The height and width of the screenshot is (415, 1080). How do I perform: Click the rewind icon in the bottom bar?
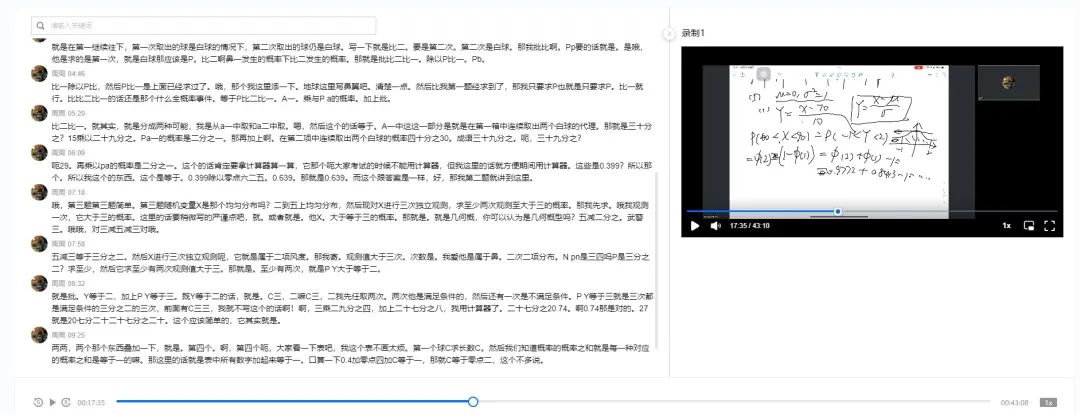click(x=39, y=403)
